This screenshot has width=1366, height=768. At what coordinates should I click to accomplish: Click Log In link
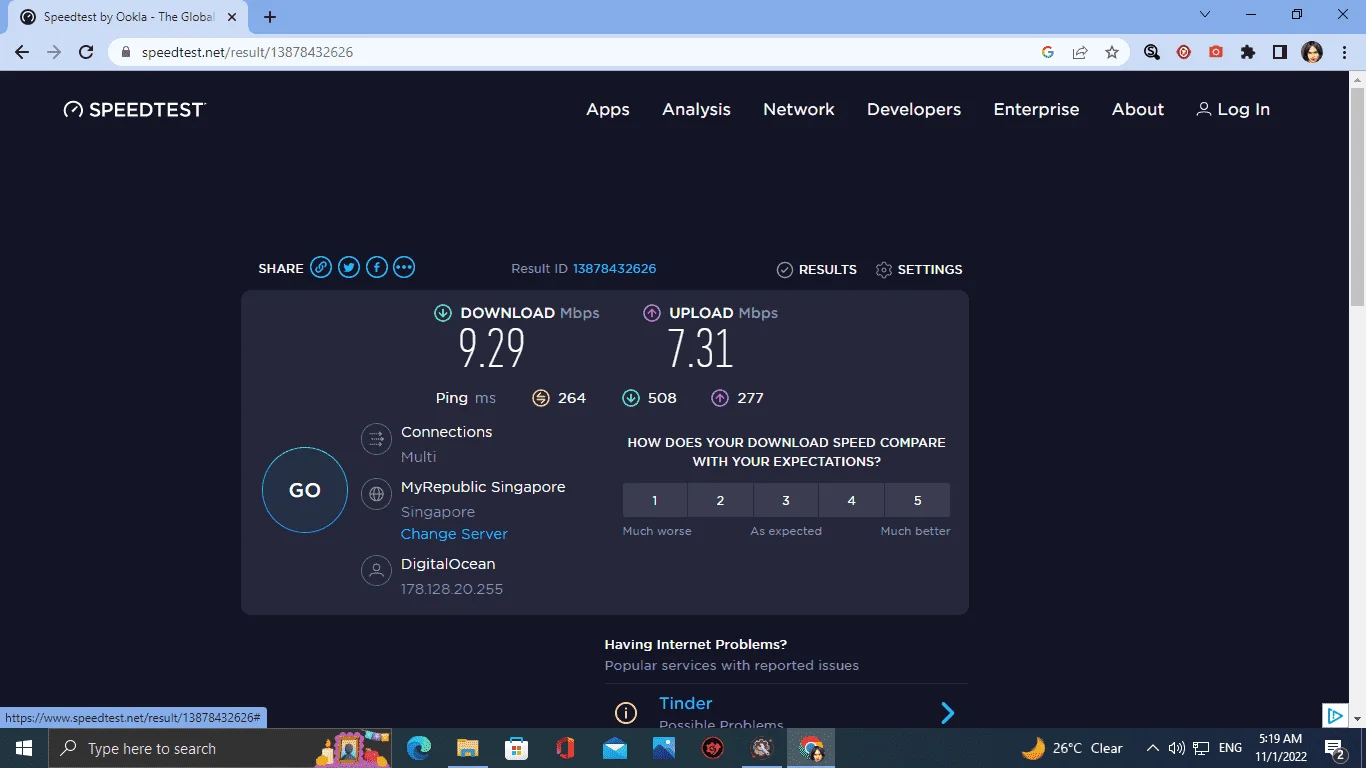click(x=1233, y=110)
